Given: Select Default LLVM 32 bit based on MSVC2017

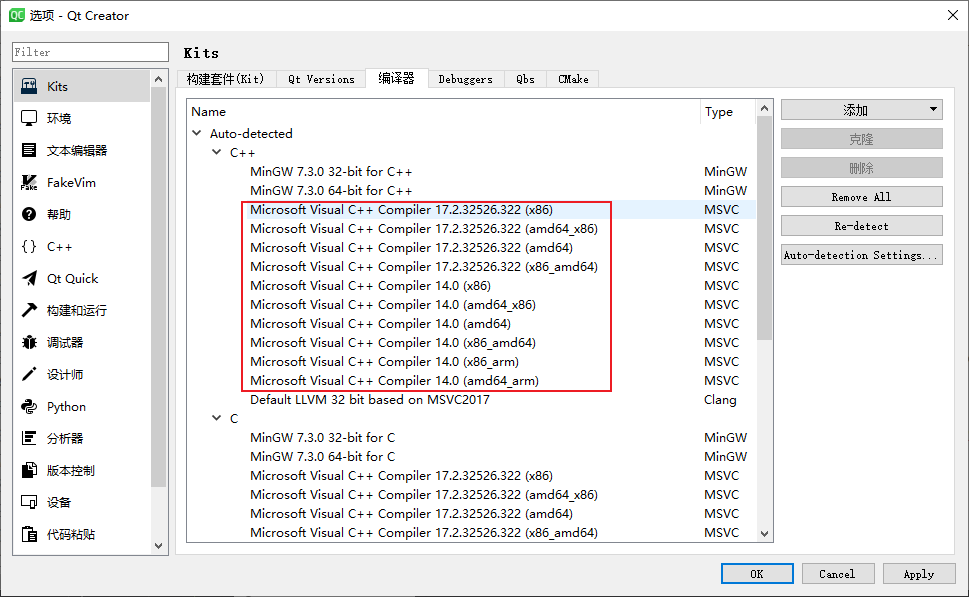Looking at the screenshot, I should 370,400.
